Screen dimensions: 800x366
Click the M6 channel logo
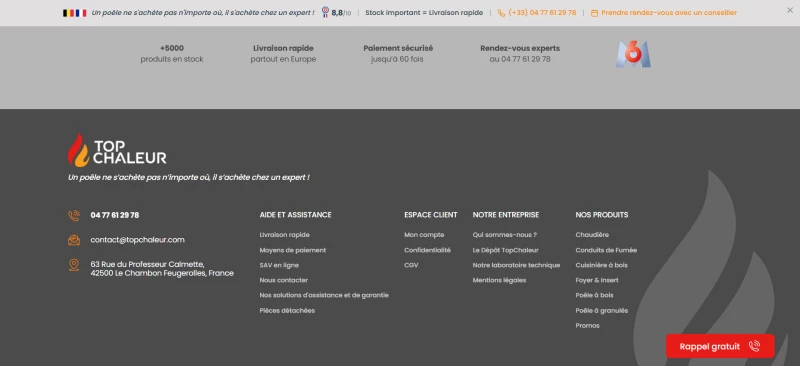[633, 54]
